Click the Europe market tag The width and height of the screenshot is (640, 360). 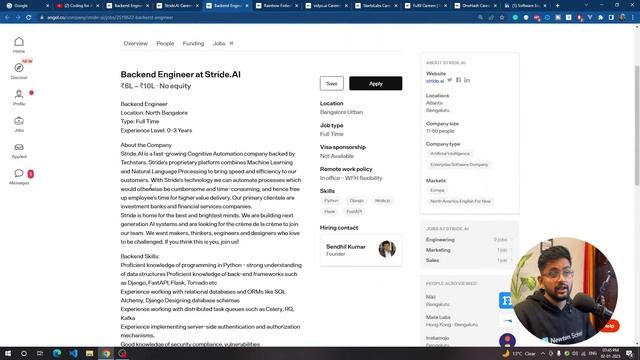coord(437,190)
